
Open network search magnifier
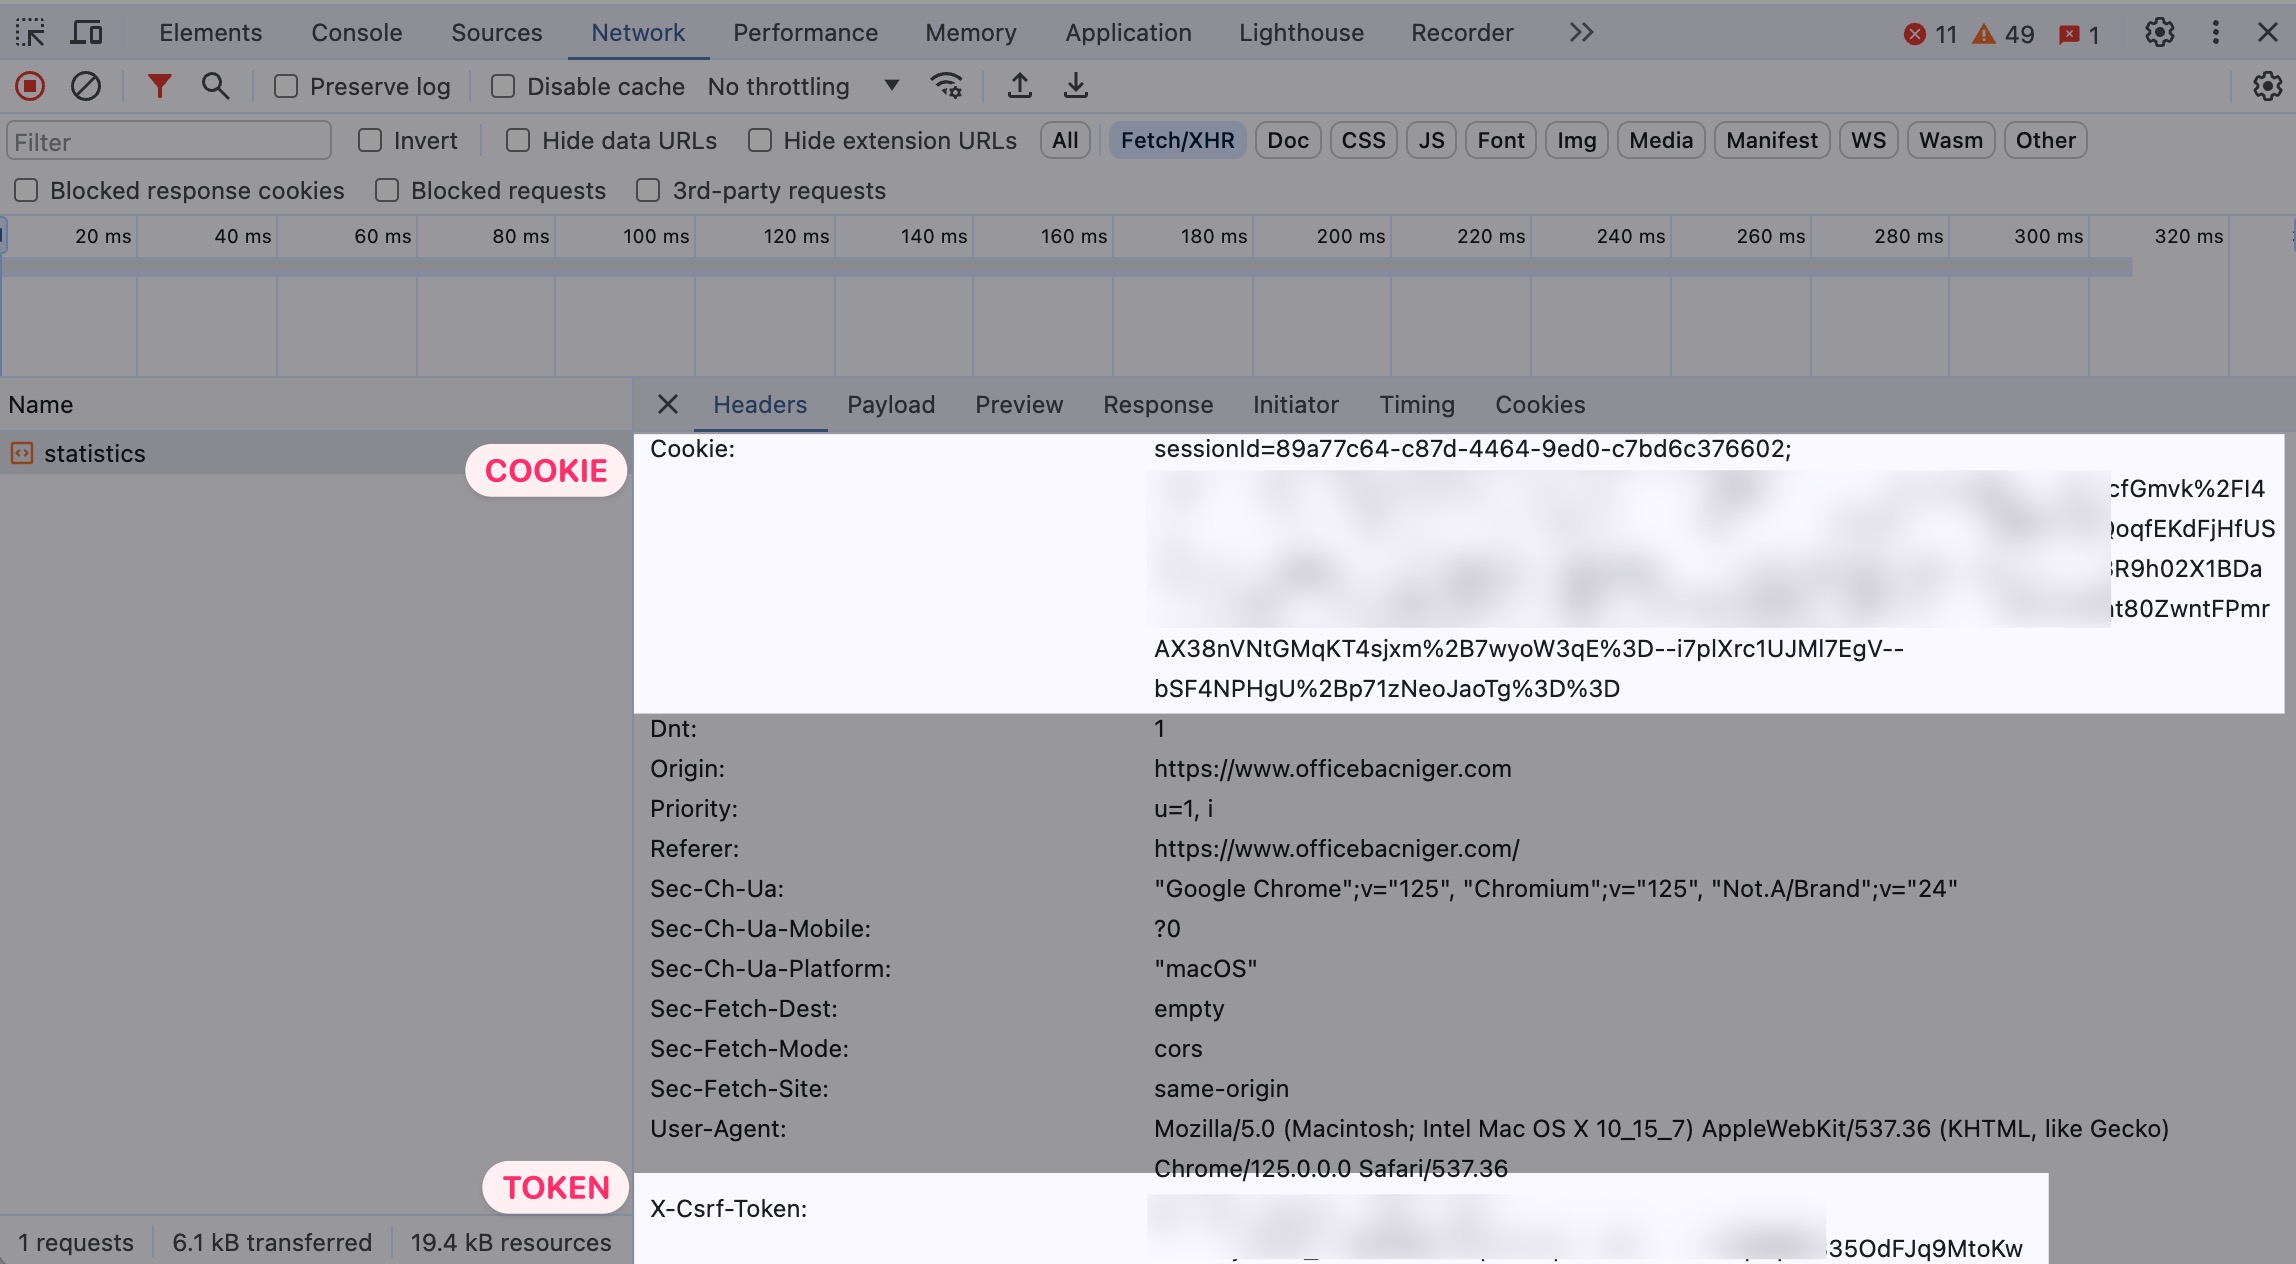(215, 87)
